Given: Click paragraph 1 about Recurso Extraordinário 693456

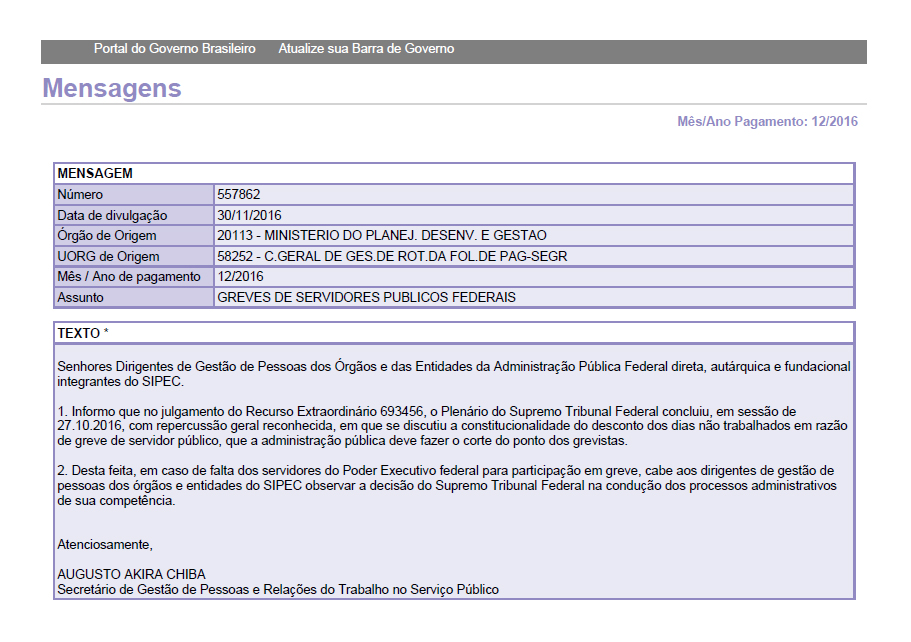Looking at the screenshot, I should click(x=452, y=426).
